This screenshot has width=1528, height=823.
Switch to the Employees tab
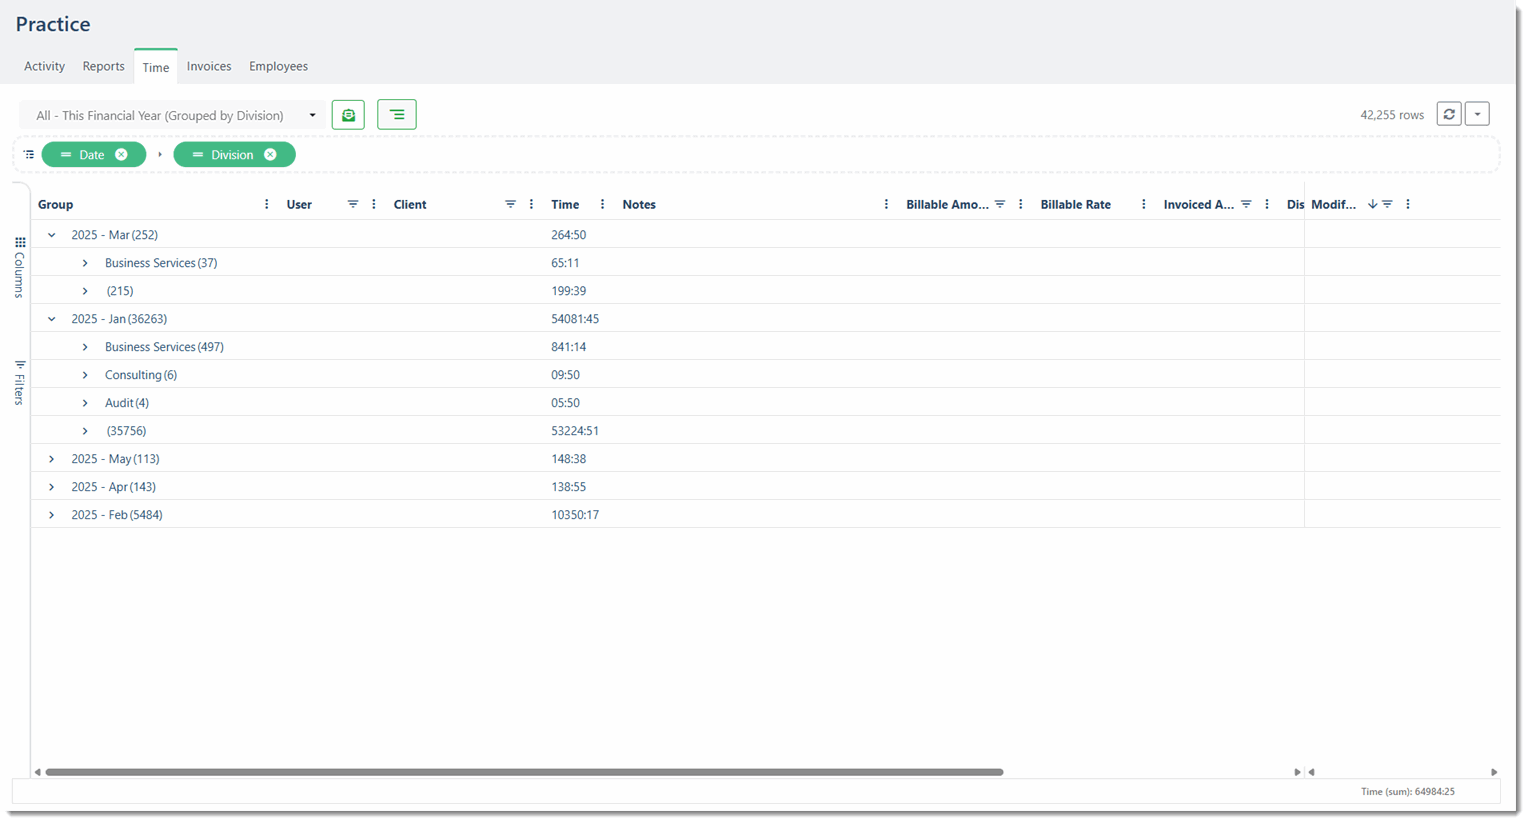click(x=278, y=66)
